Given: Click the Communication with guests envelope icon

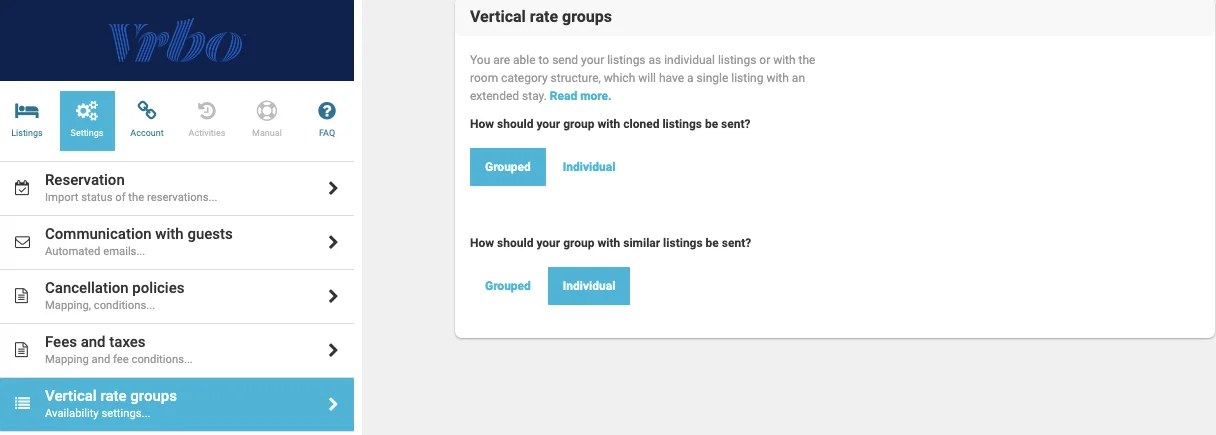Looking at the screenshot, I should tap(22, 242).
